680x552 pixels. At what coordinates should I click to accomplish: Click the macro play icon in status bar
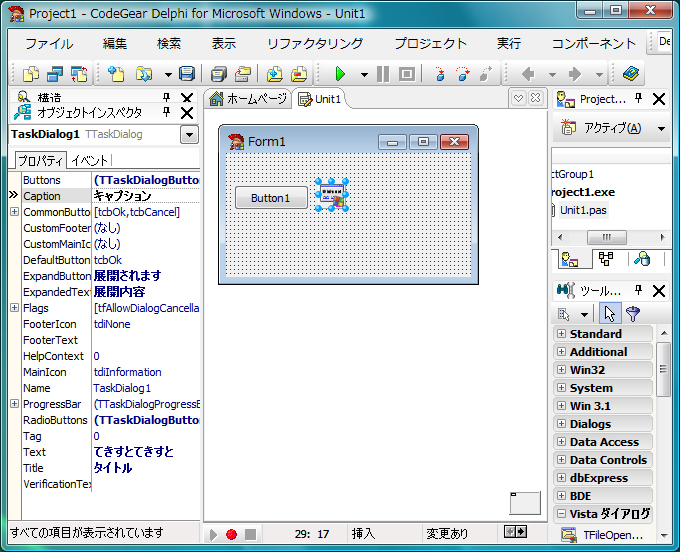click(x=213, y=534)
